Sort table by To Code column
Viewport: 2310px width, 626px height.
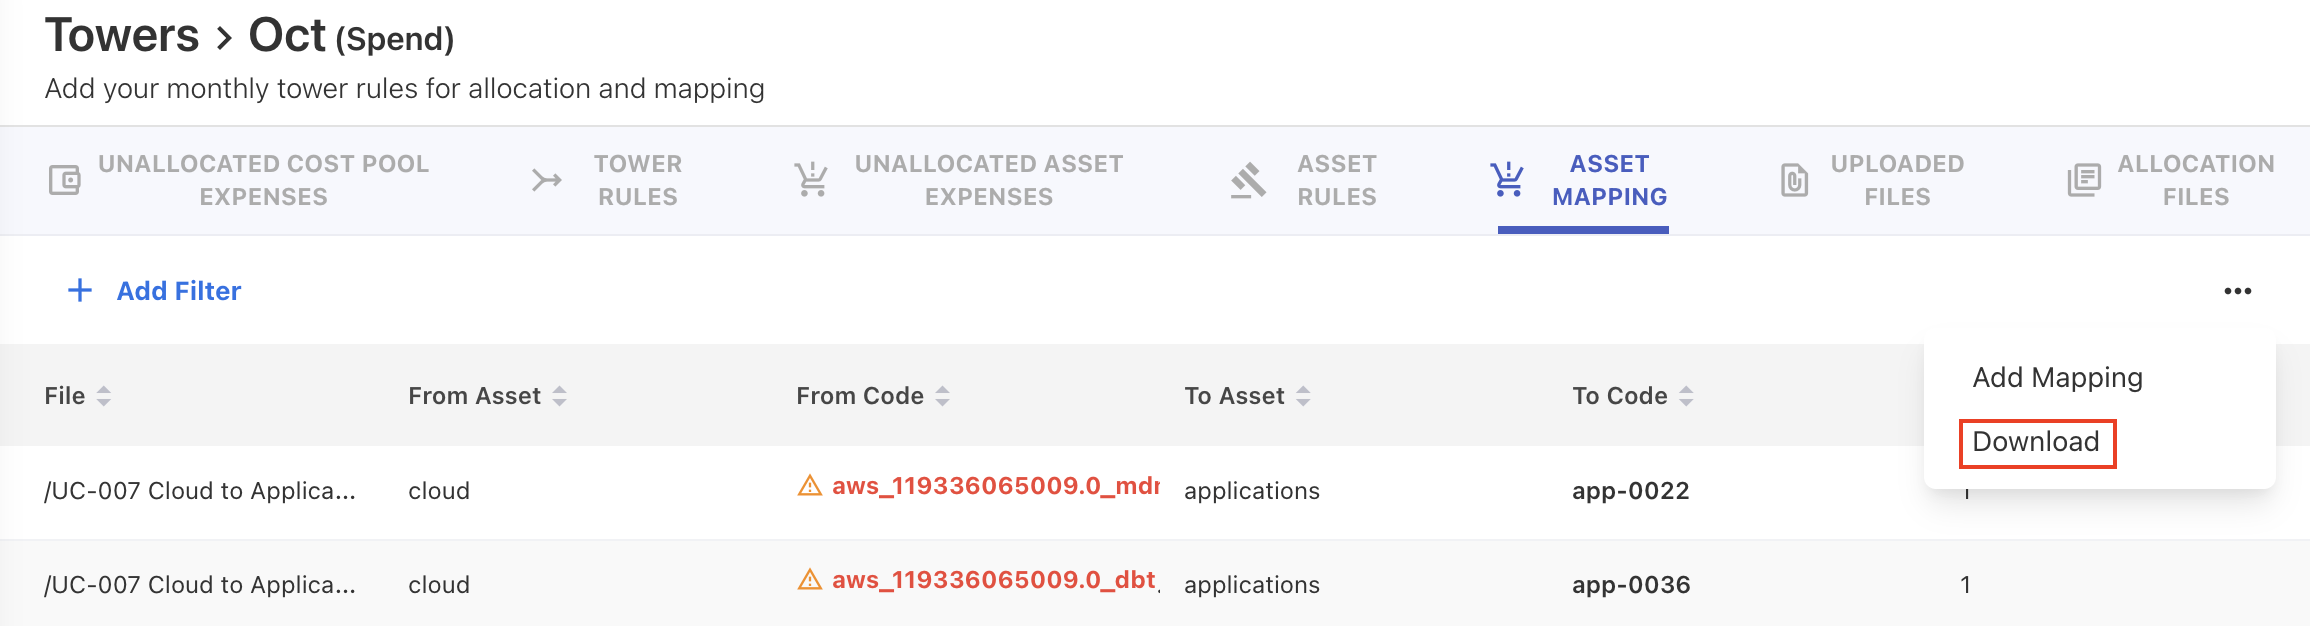[1686, 396]
